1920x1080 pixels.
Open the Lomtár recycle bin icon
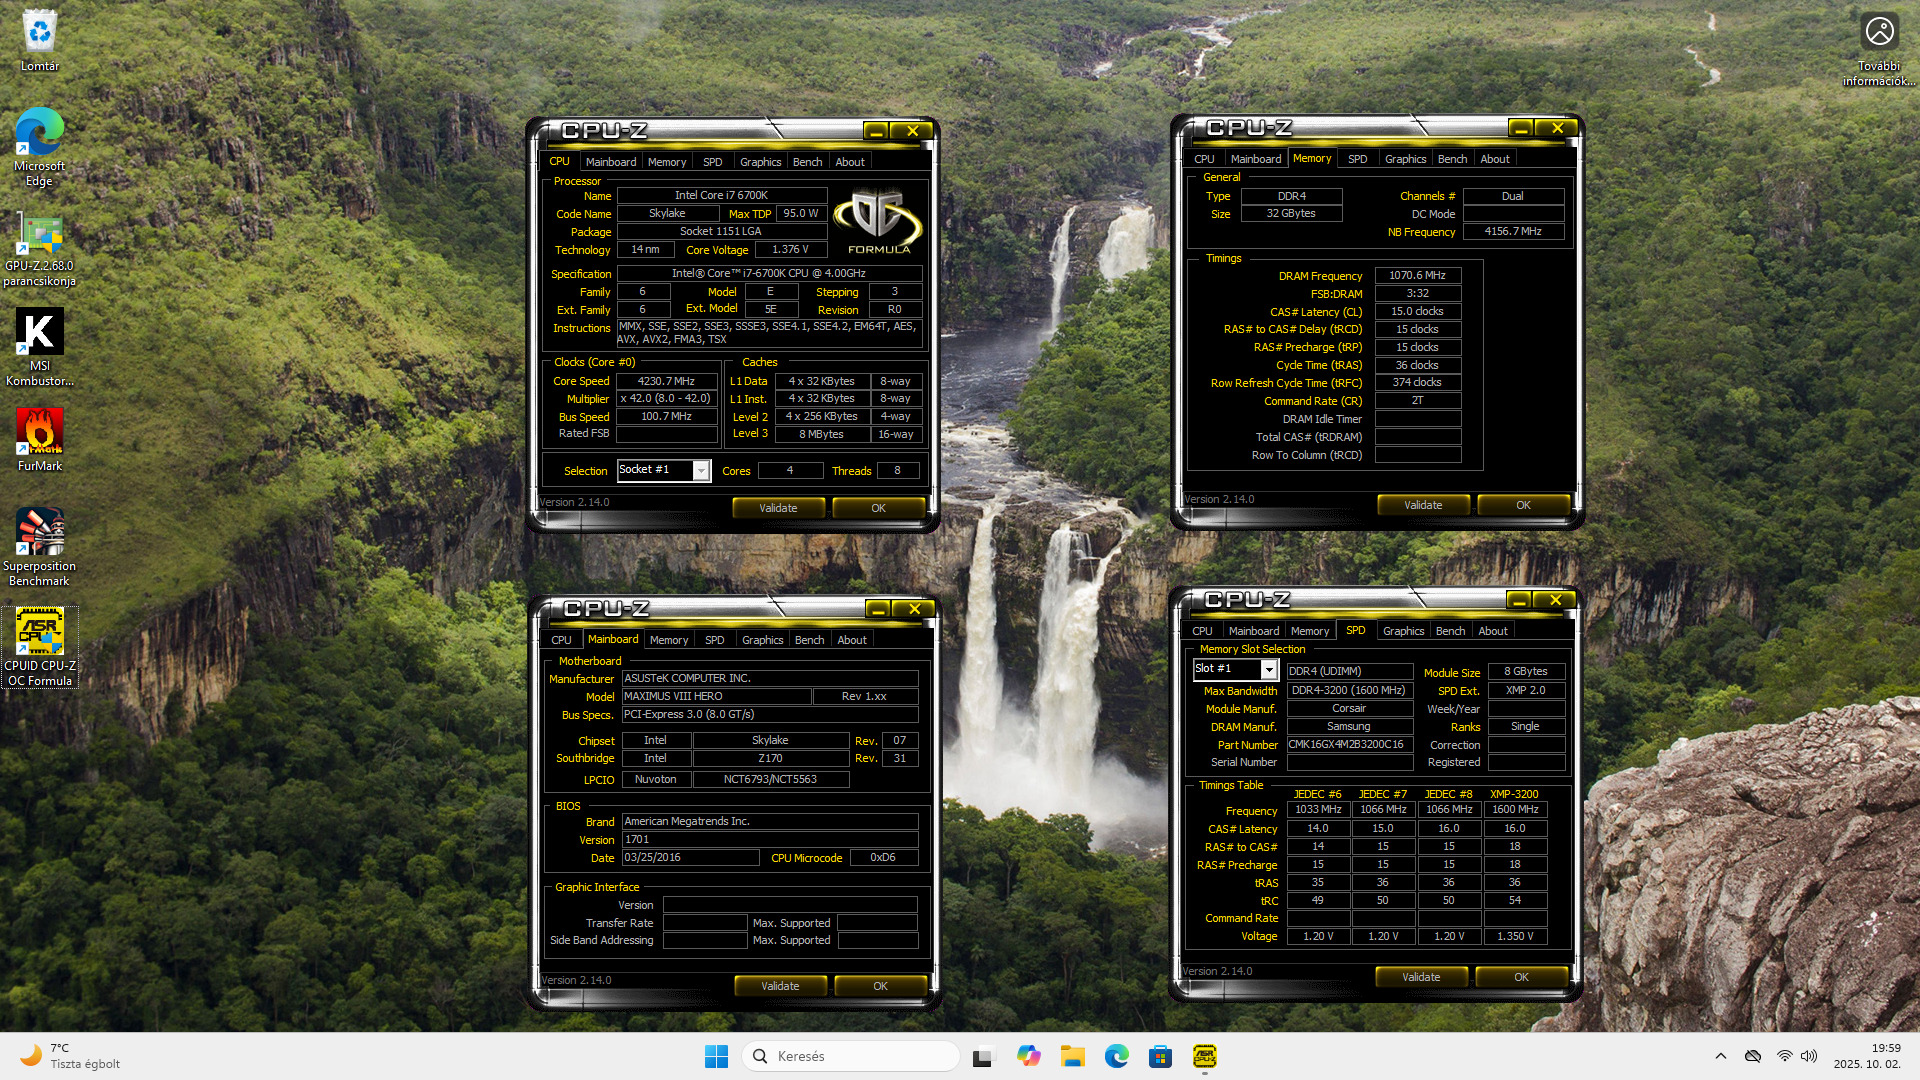(x=40, y=33)
